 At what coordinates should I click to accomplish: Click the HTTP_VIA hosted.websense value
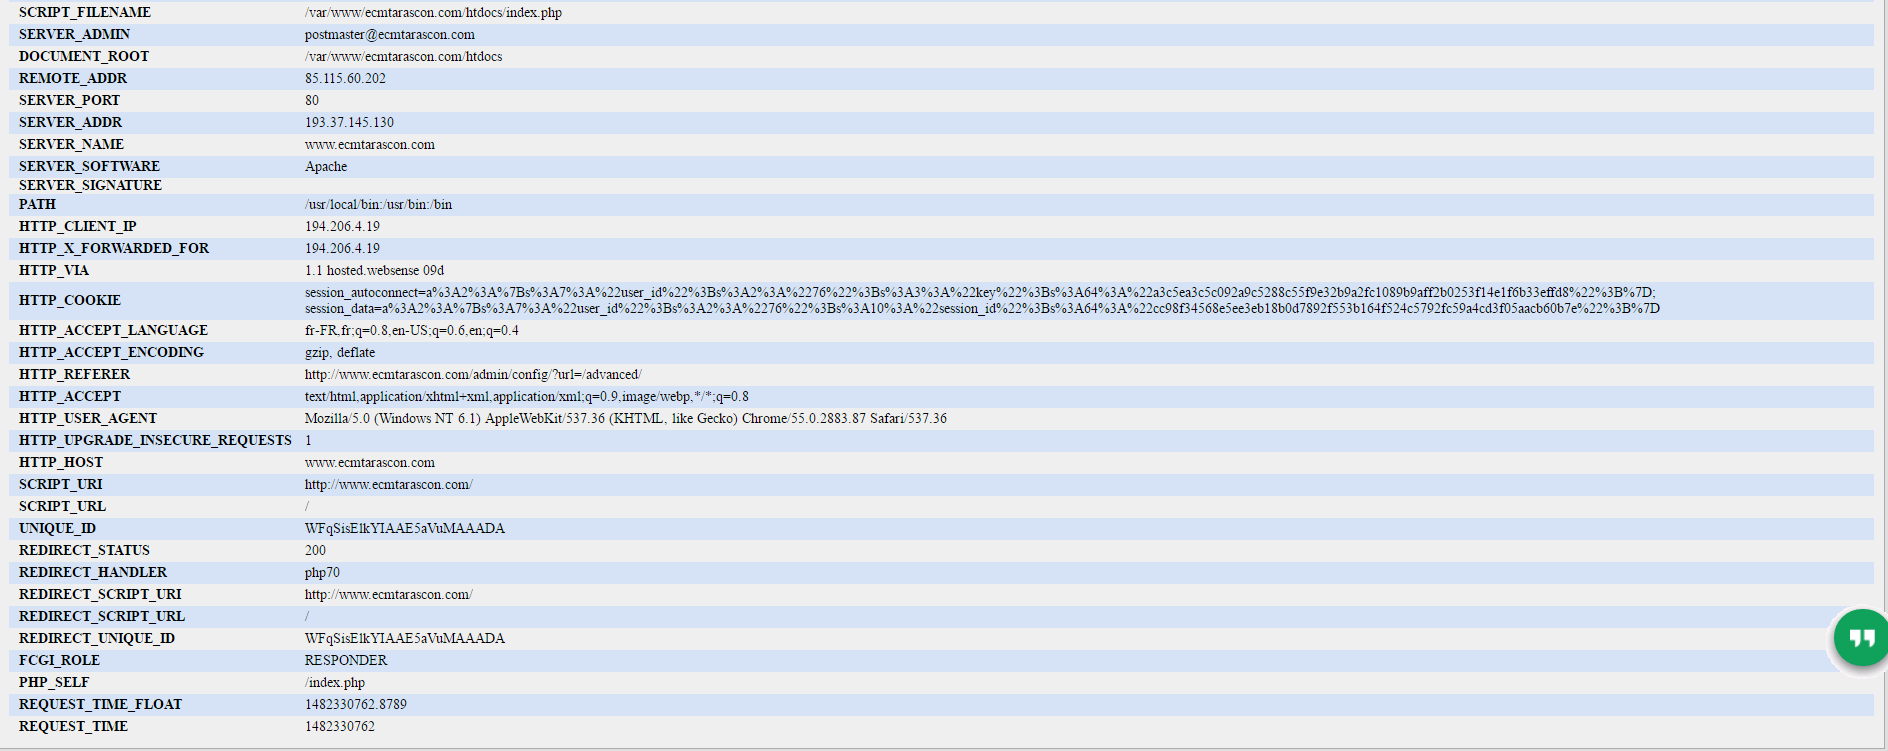374,271
